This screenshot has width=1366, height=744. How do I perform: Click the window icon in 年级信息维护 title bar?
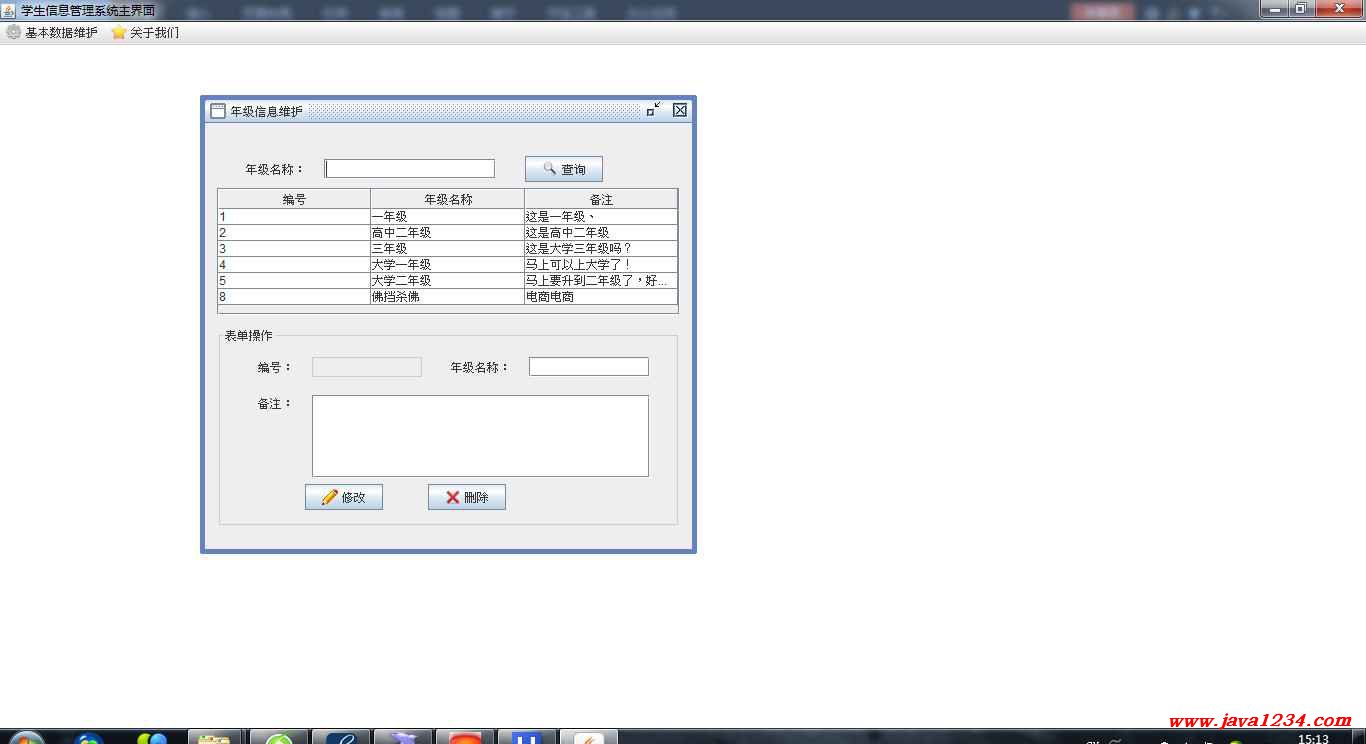(218, 111)
